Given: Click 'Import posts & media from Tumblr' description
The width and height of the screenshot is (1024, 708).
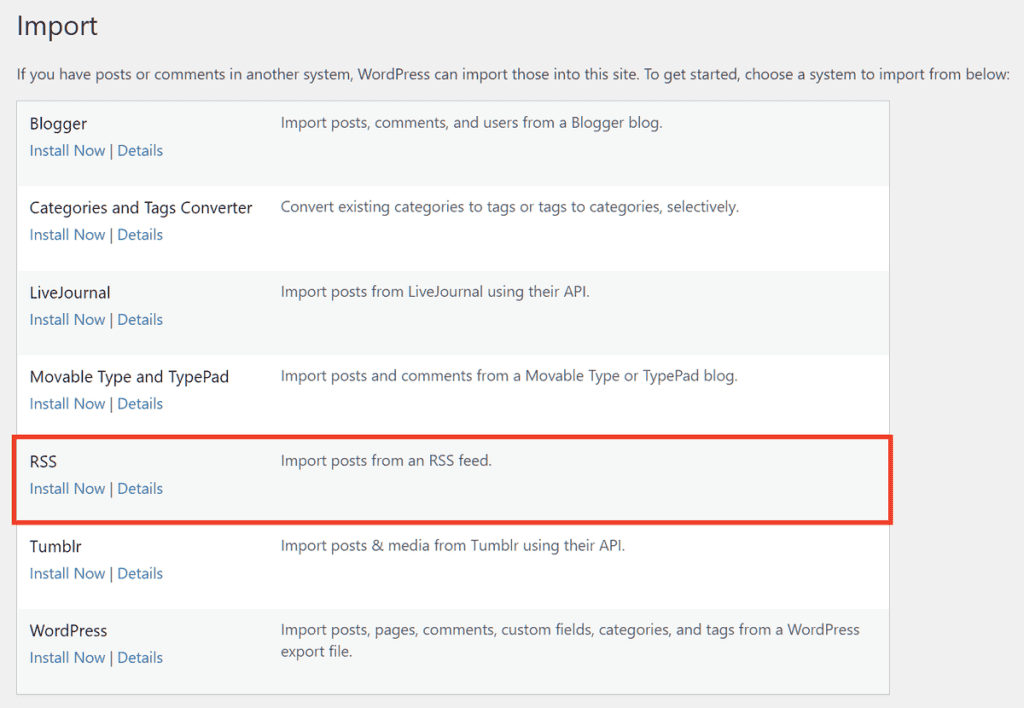Looking at the screenshot, I should [453, 546].
